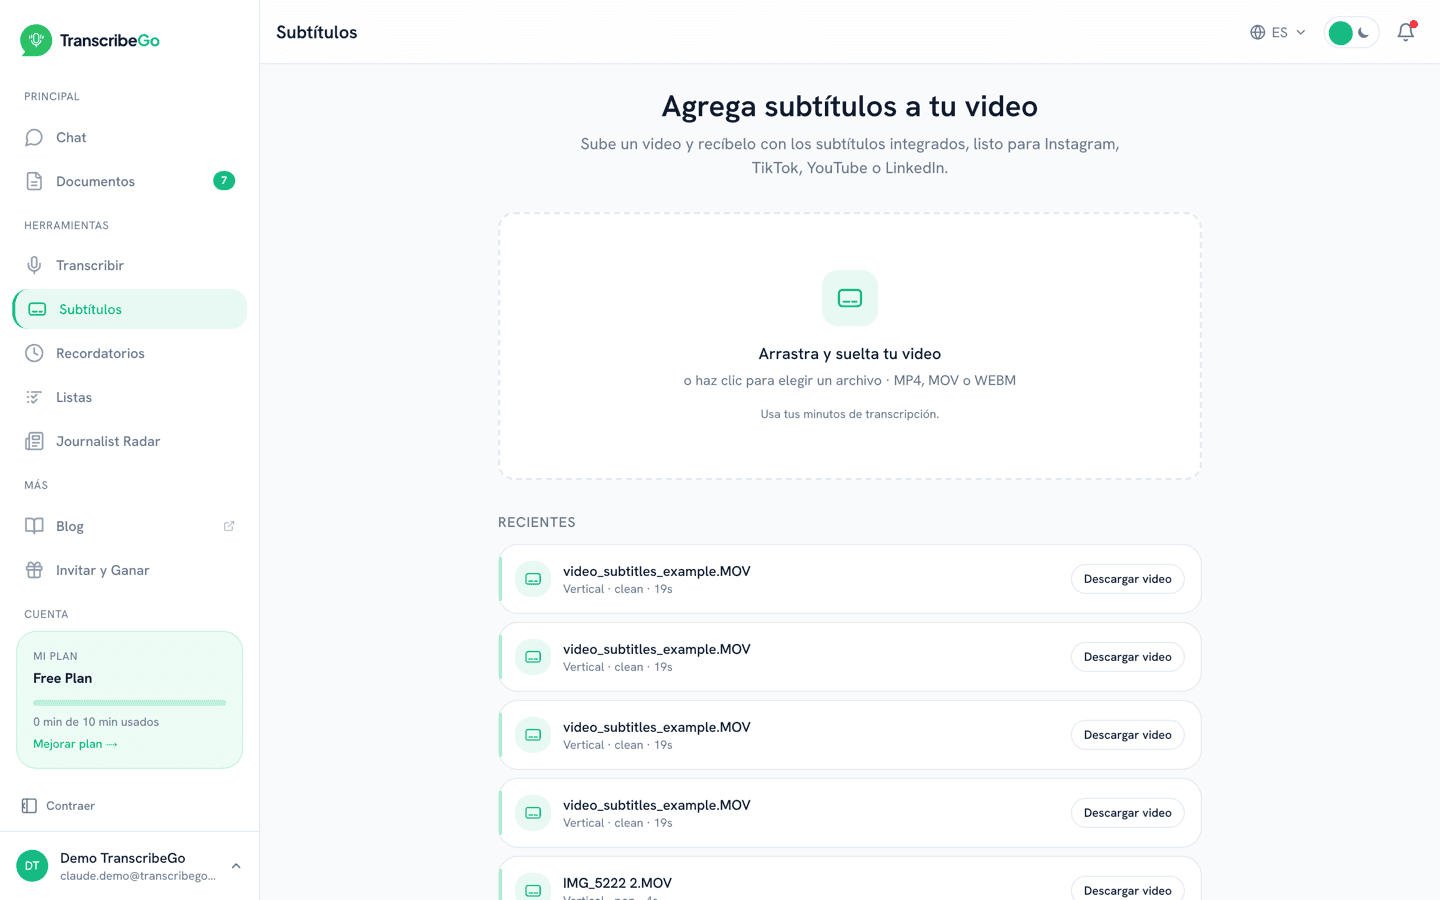Expand the Demo TranscribeGo account menu chevron
This screenshot has height=900, width=1440.
coord(236,866)
